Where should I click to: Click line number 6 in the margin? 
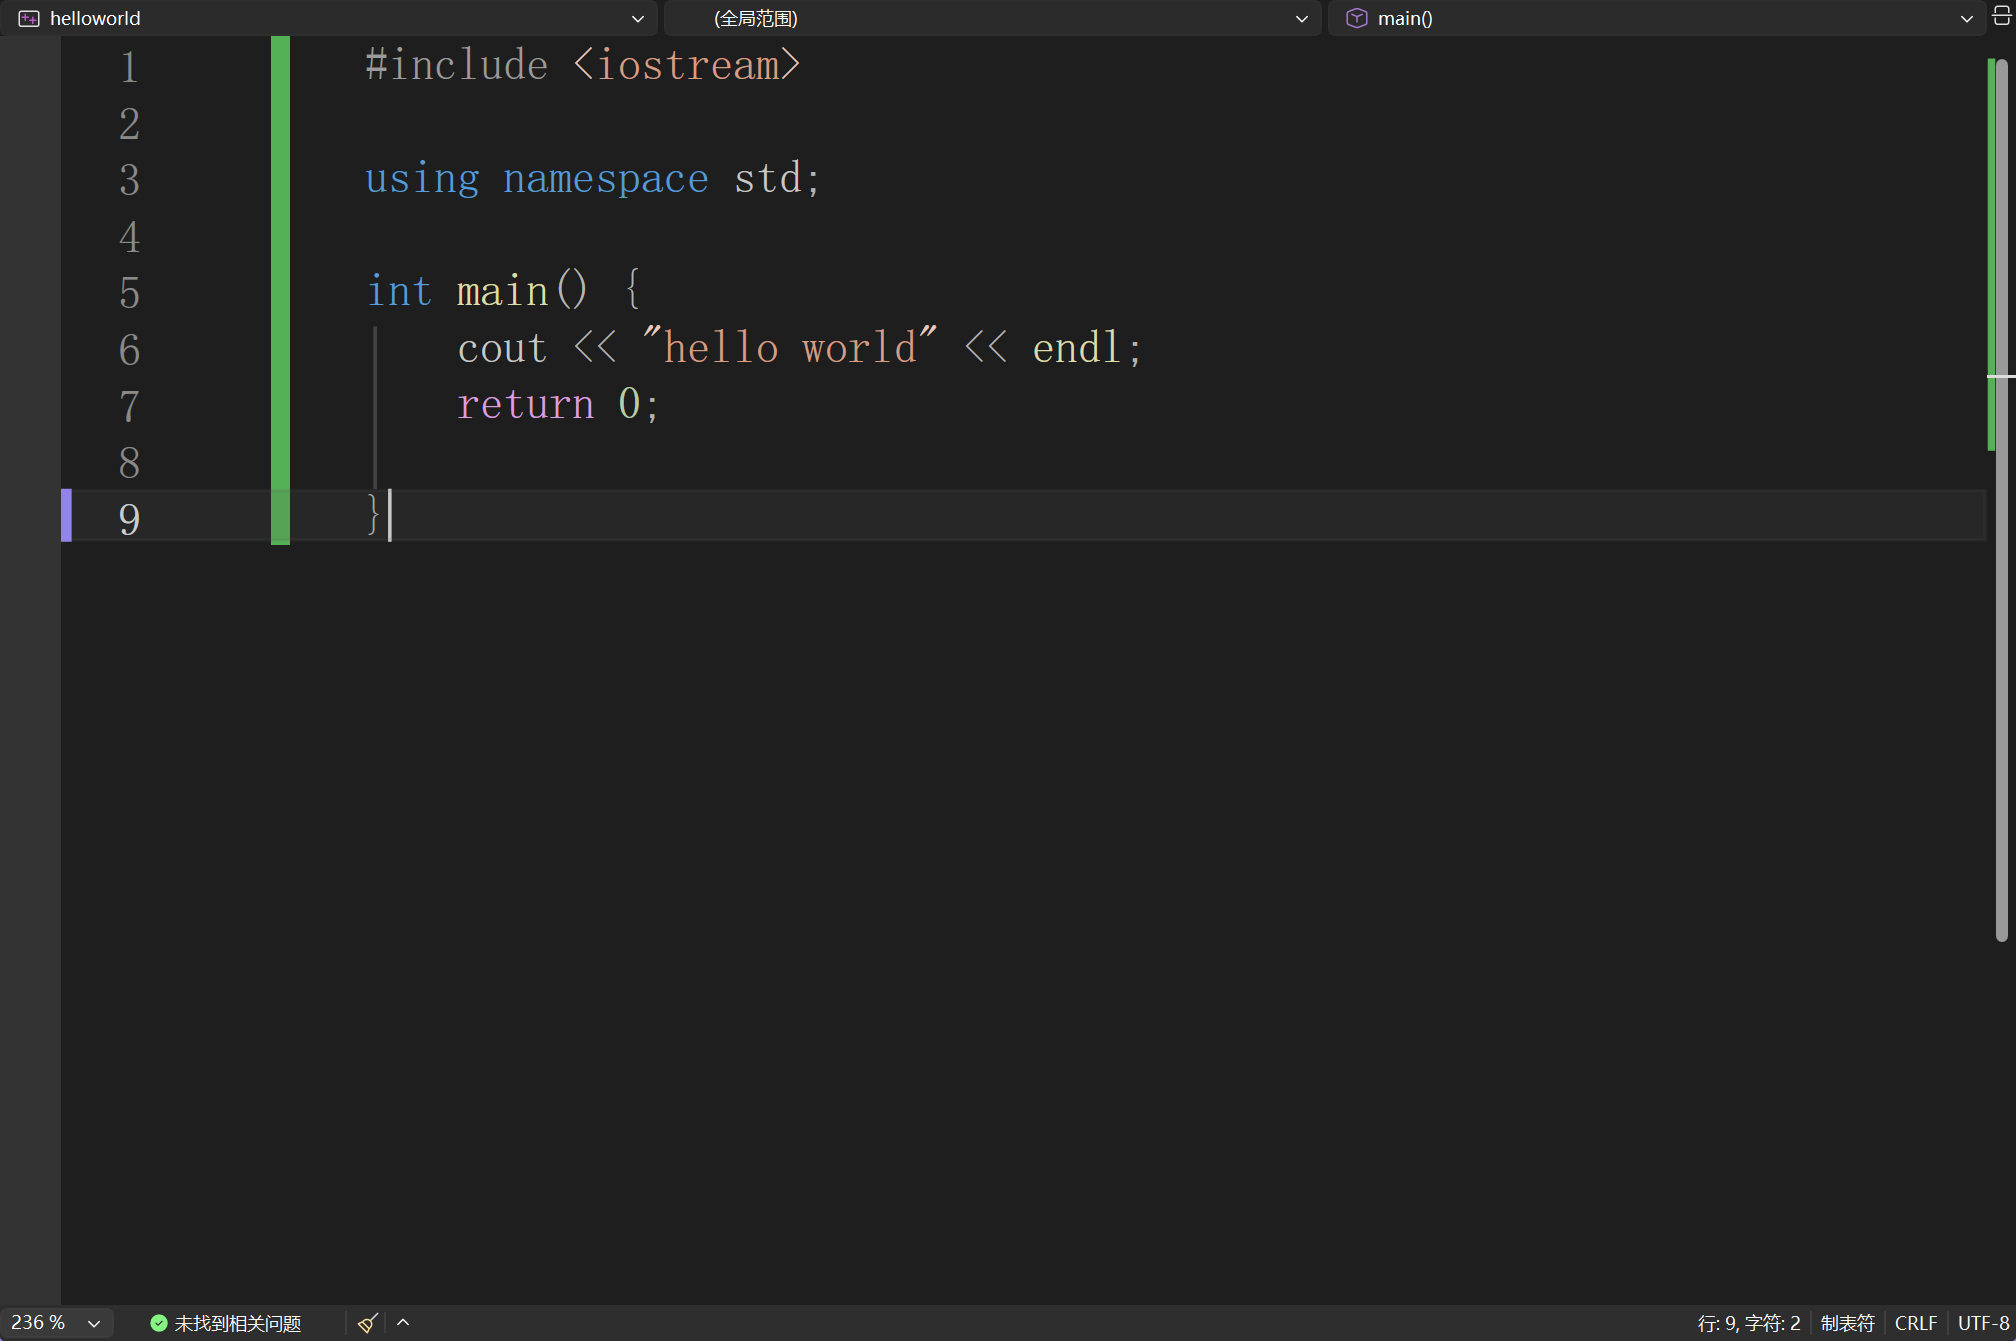click(129, 350)
